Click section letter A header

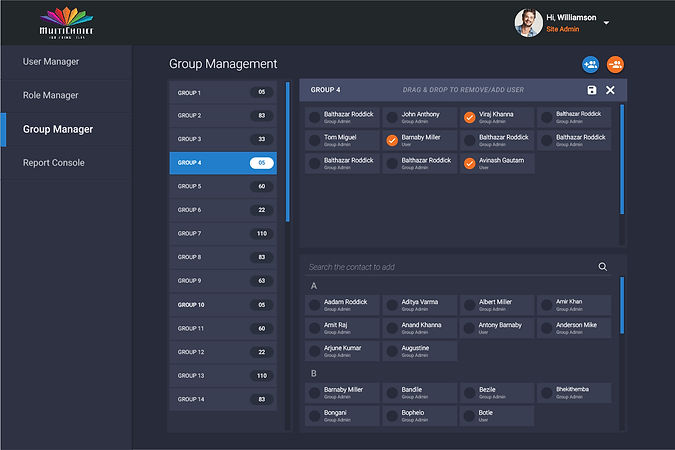314,286
